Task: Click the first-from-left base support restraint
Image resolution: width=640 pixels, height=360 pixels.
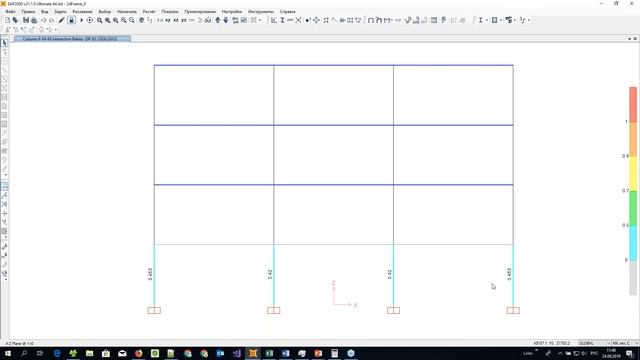Action: [x=154, y=311]
